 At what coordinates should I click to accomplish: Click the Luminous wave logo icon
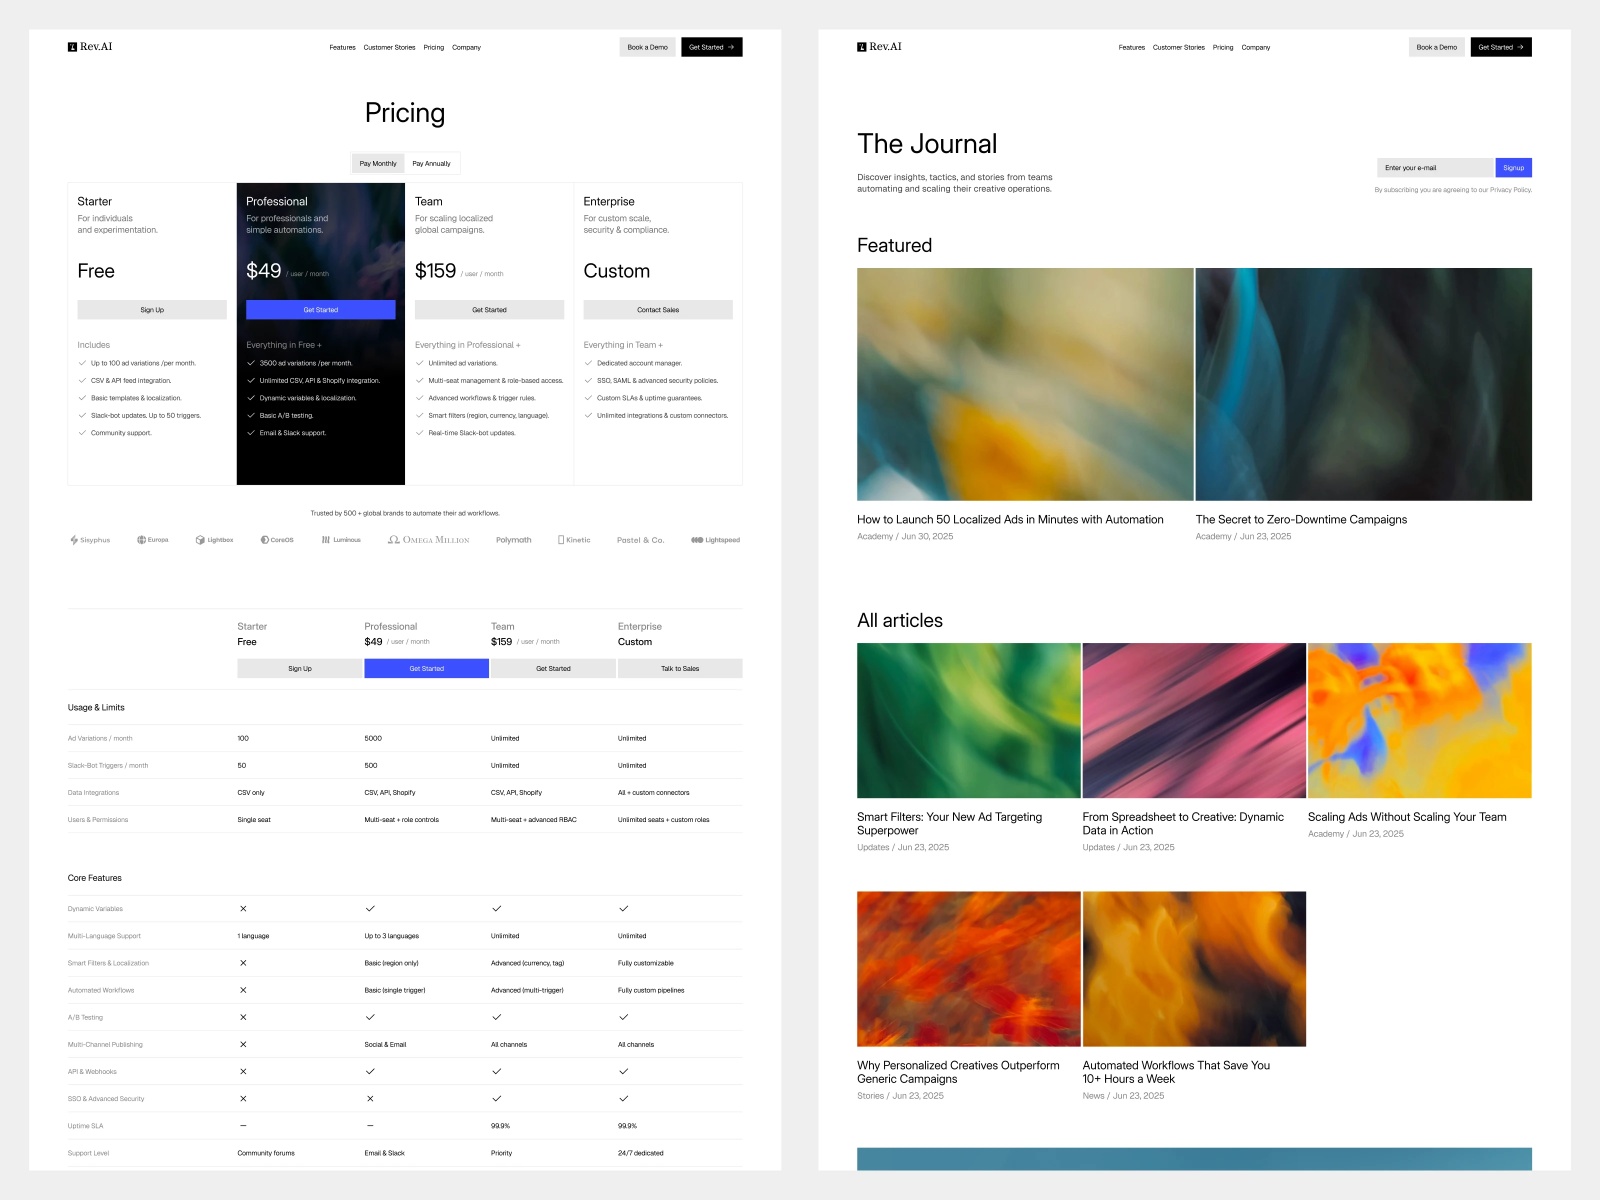coord(326,540)
